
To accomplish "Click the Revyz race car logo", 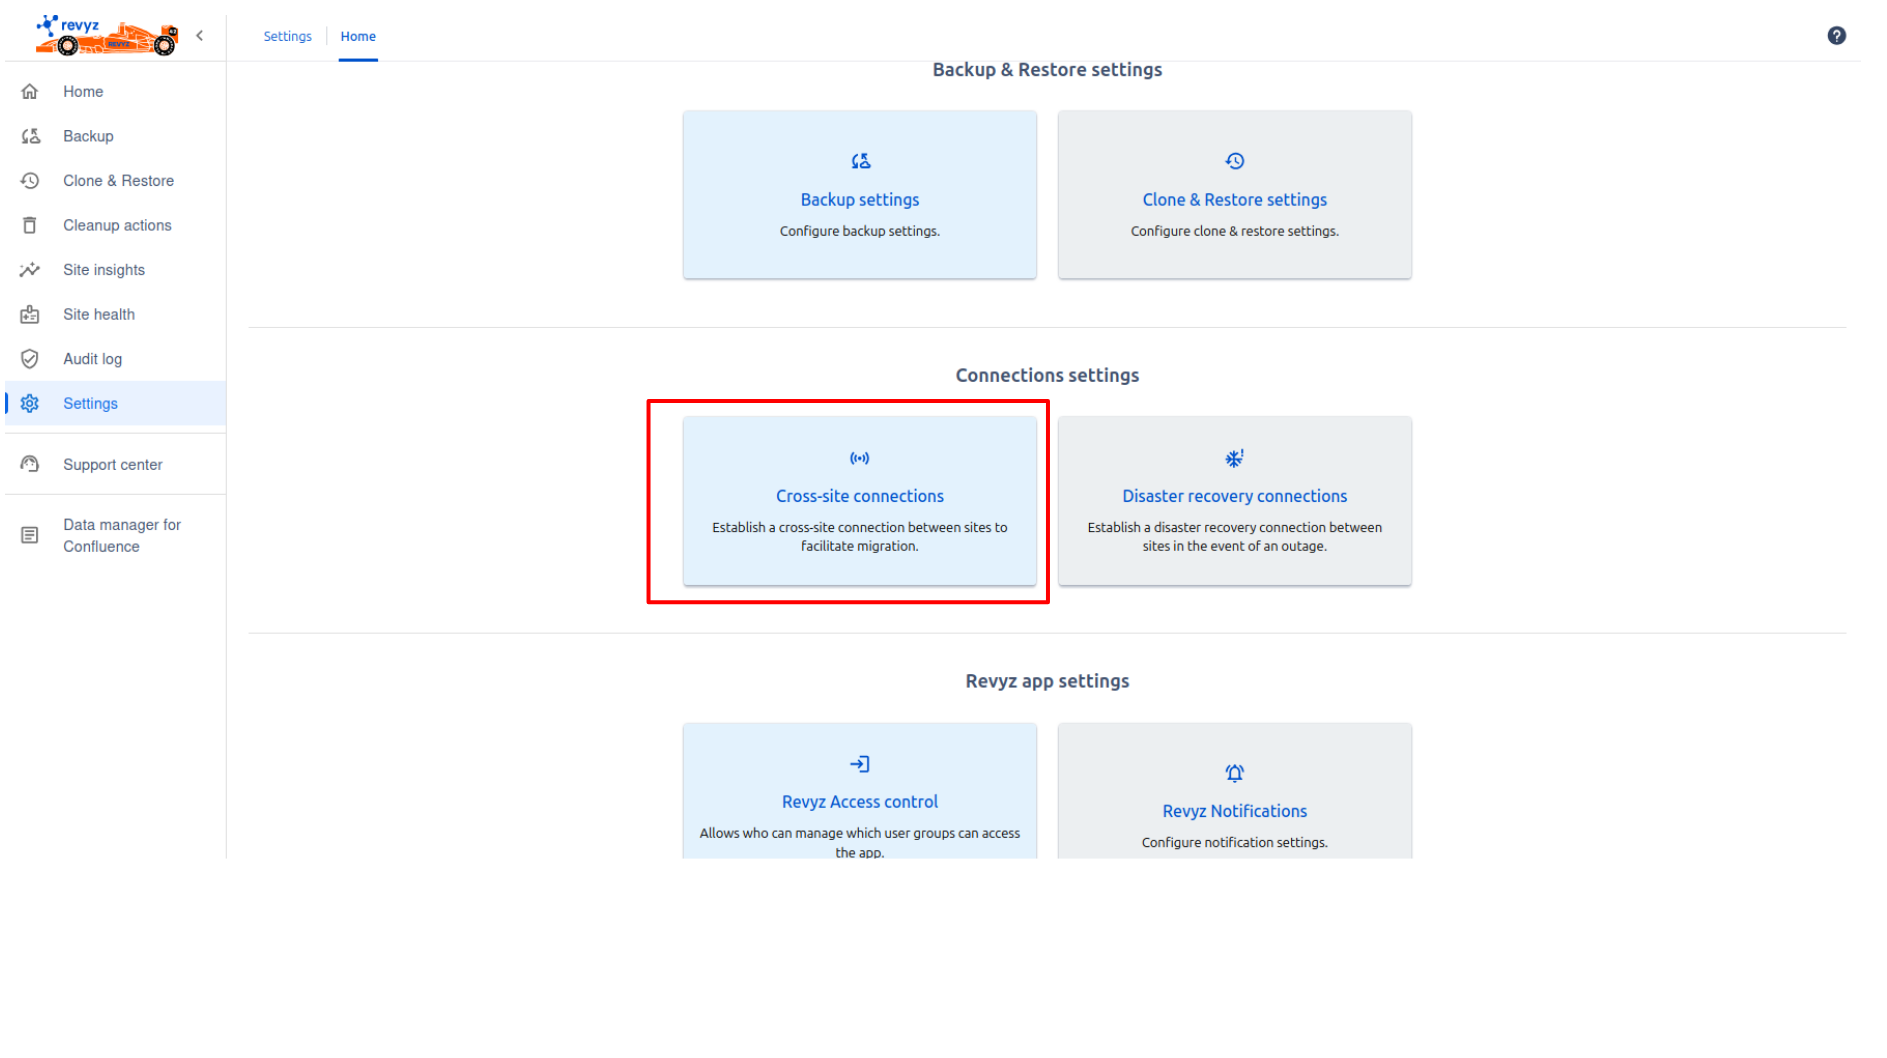I will click(106, 36).
